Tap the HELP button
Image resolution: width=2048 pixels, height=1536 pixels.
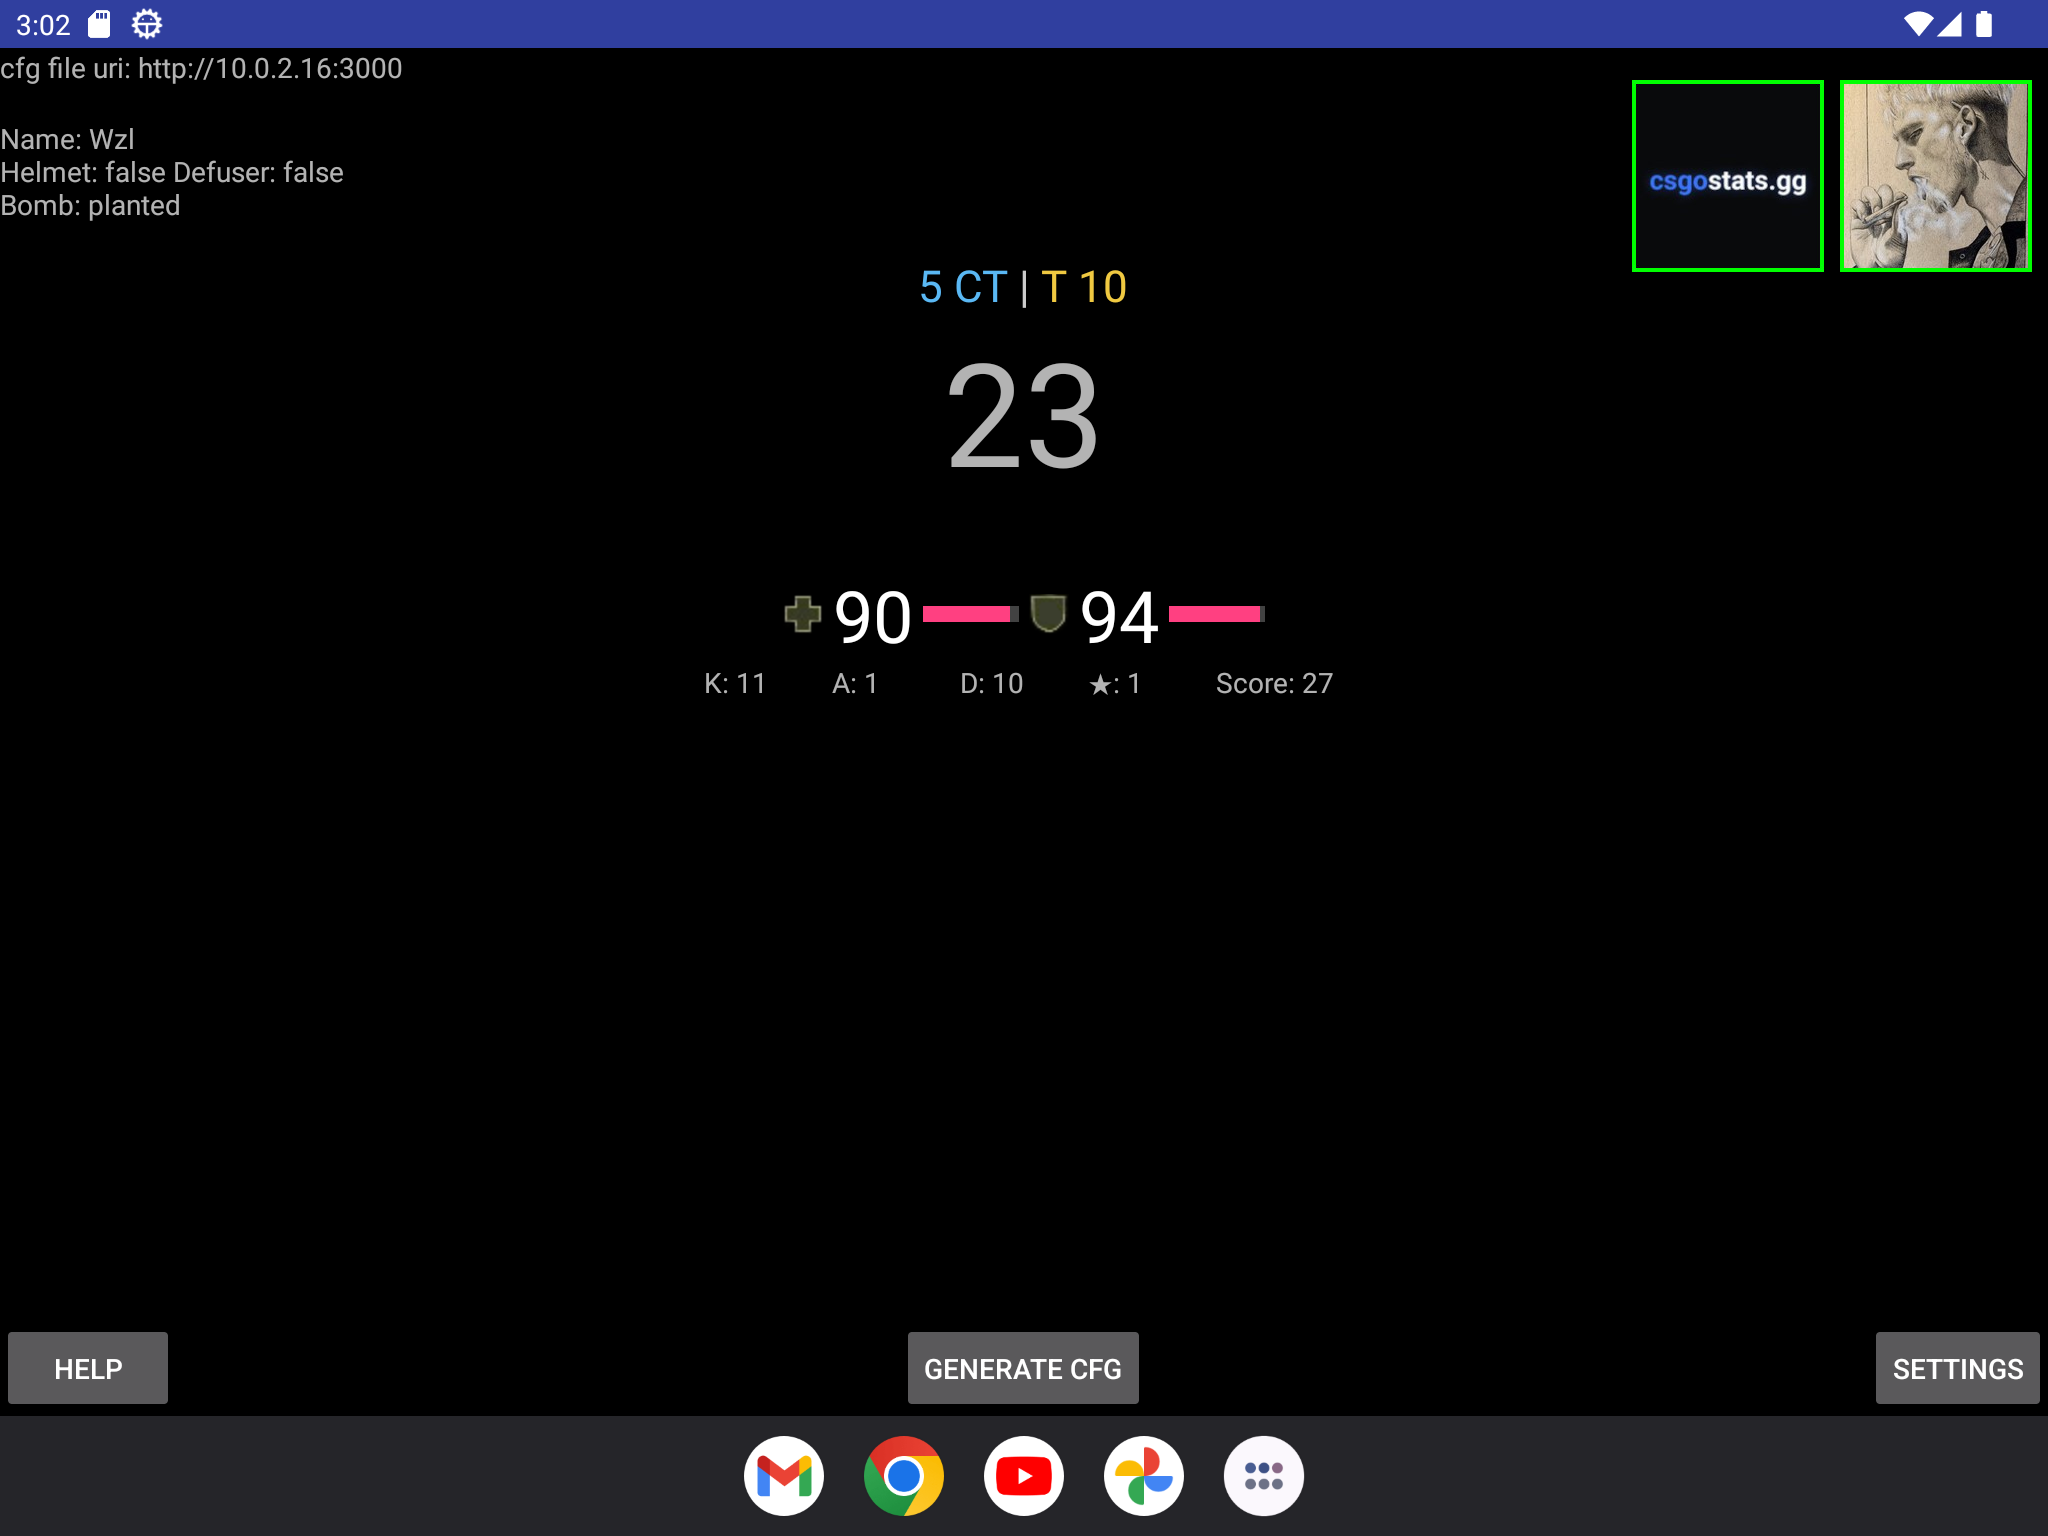88,1368
